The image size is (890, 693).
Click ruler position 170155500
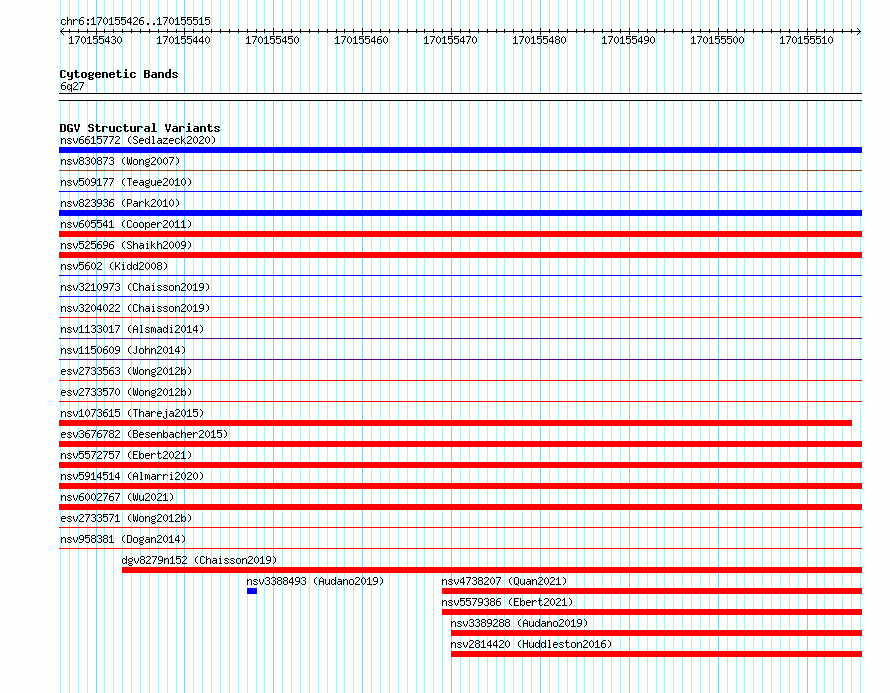pyautogui.click(x=717, y=40)
